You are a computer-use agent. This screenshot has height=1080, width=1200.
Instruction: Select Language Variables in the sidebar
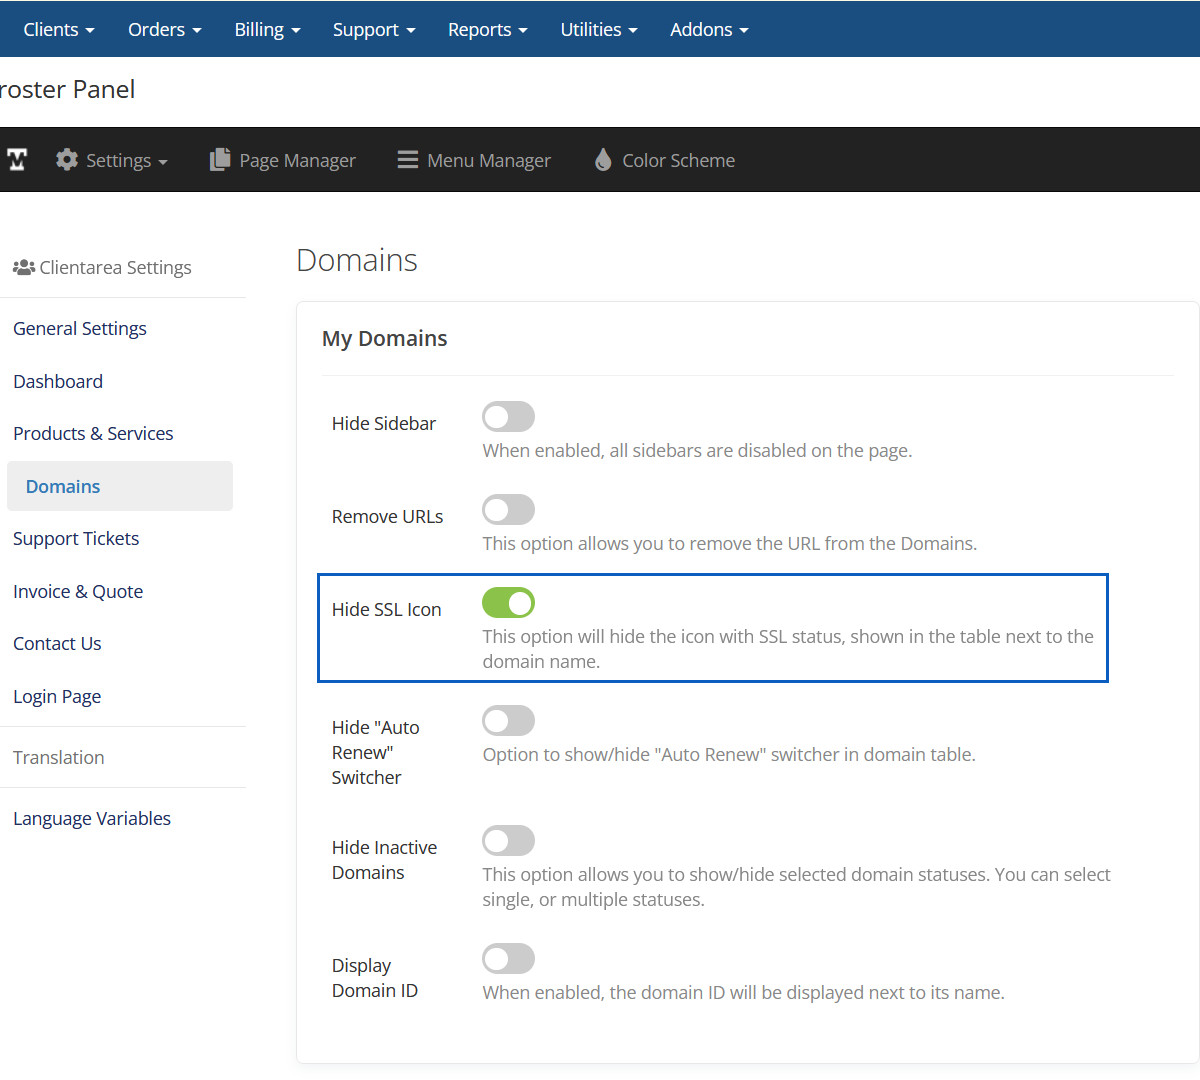pos(92,819)
